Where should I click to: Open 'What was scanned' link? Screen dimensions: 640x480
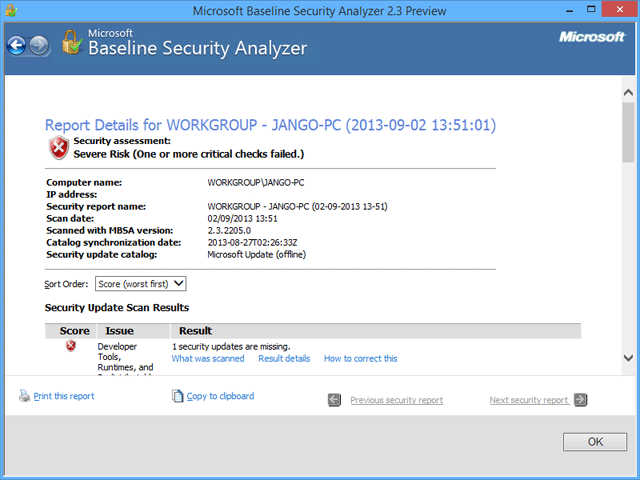coord(208,358)
